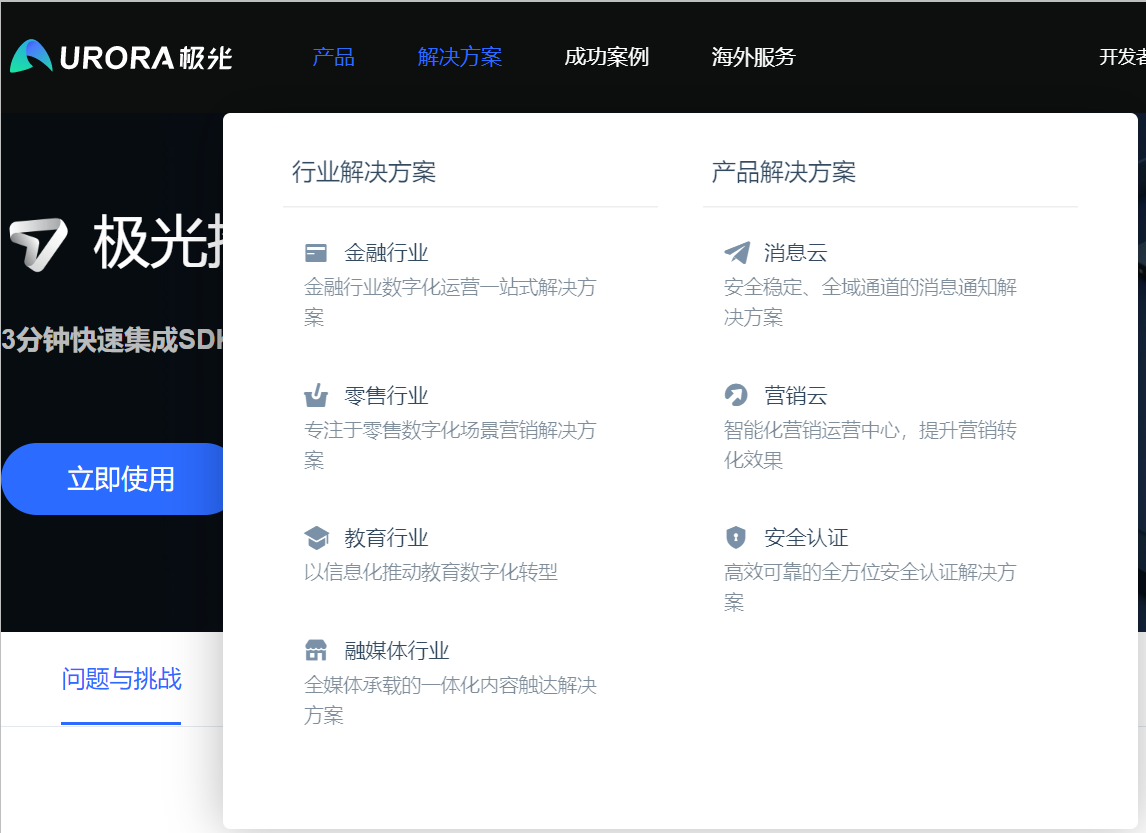Click the 融媒体行业 storefront icon
The height and width of the screenshot is (833, 1146).
(x=316, y=651)
